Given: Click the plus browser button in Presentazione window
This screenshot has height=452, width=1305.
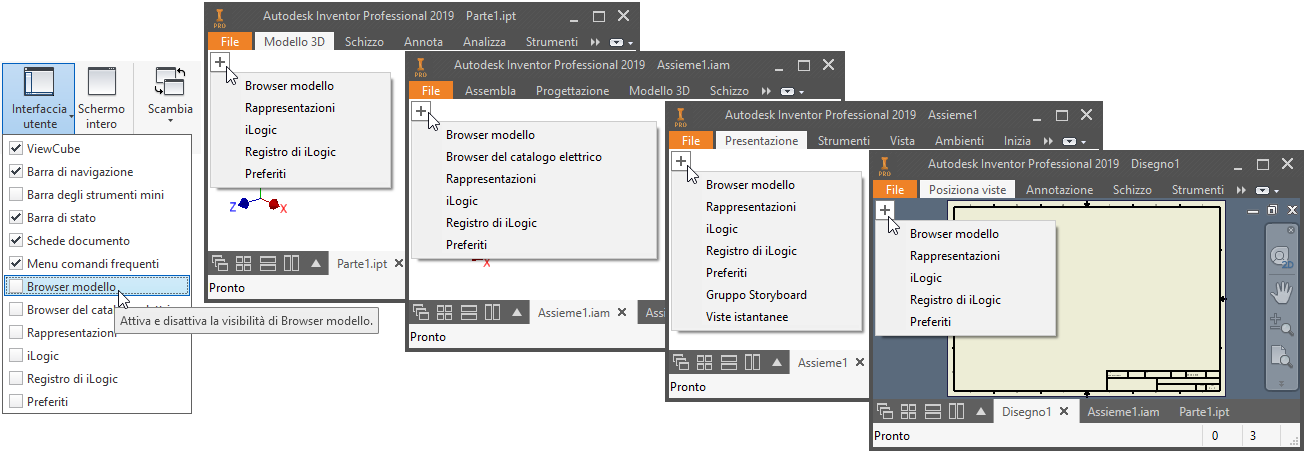Looking at the screenshot, I should tap(681, 161).
